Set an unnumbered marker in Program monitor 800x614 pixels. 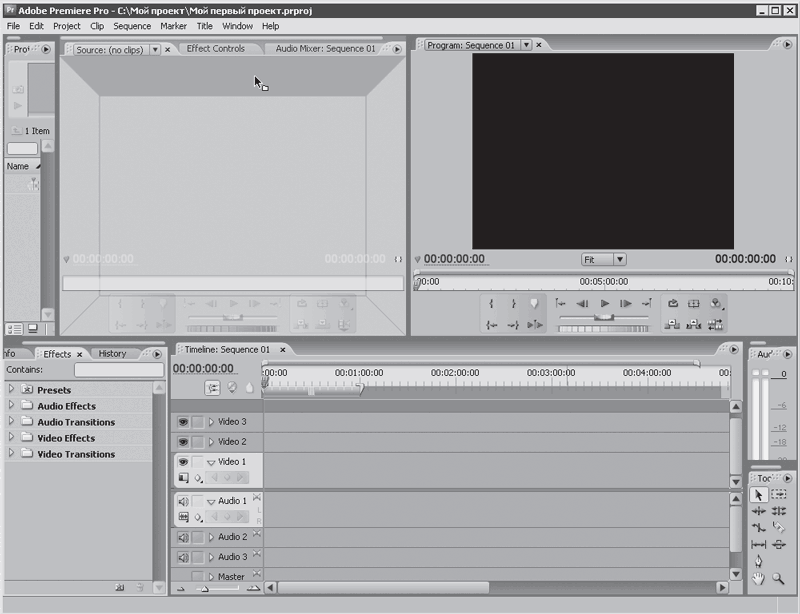click(534, 304)
